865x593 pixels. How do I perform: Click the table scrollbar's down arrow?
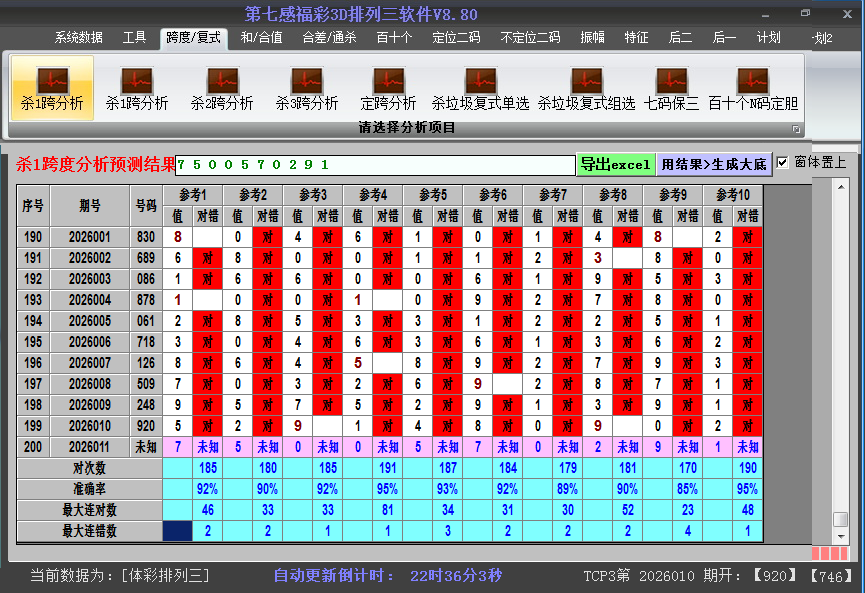(x=841, y=537)
